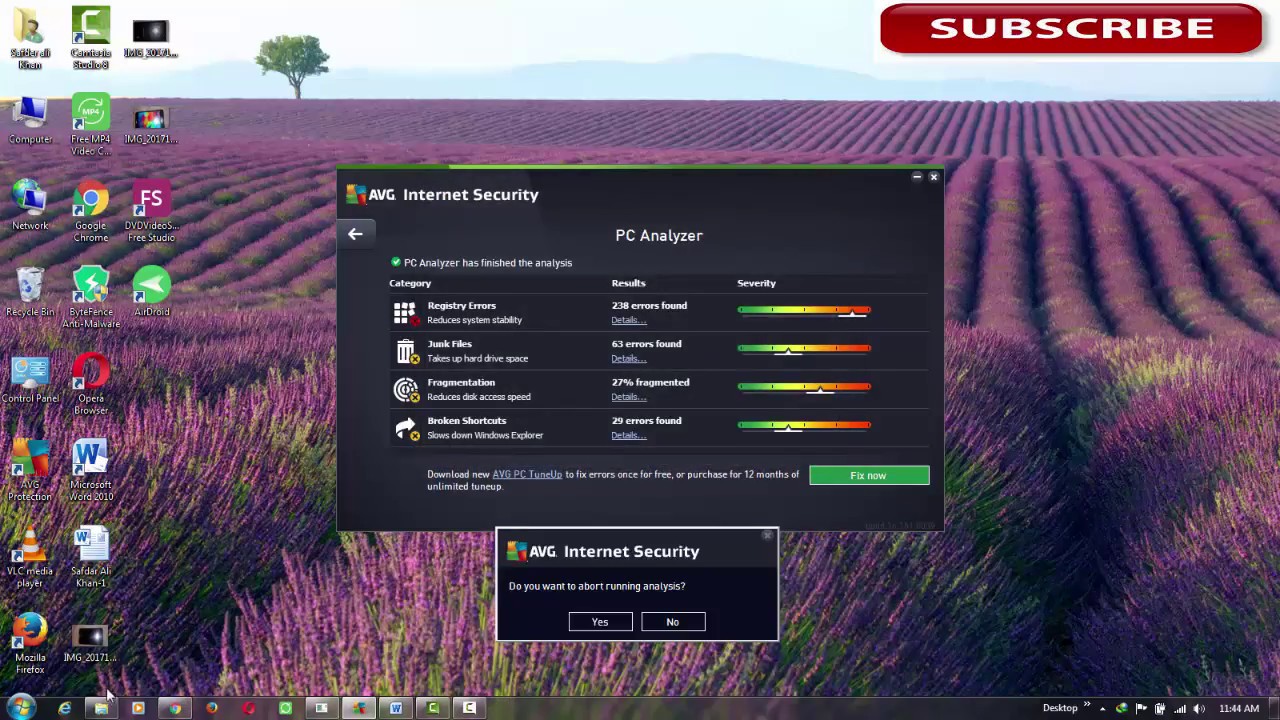Minimize the AVG Internet Security window
Image resolution: width=1280 pixels, height=720 pixels.
pos(917,177)
